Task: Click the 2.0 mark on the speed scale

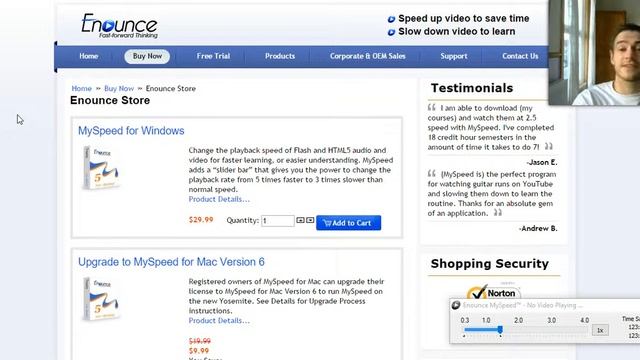Action: pyautogui.click(x=518, y=320)
